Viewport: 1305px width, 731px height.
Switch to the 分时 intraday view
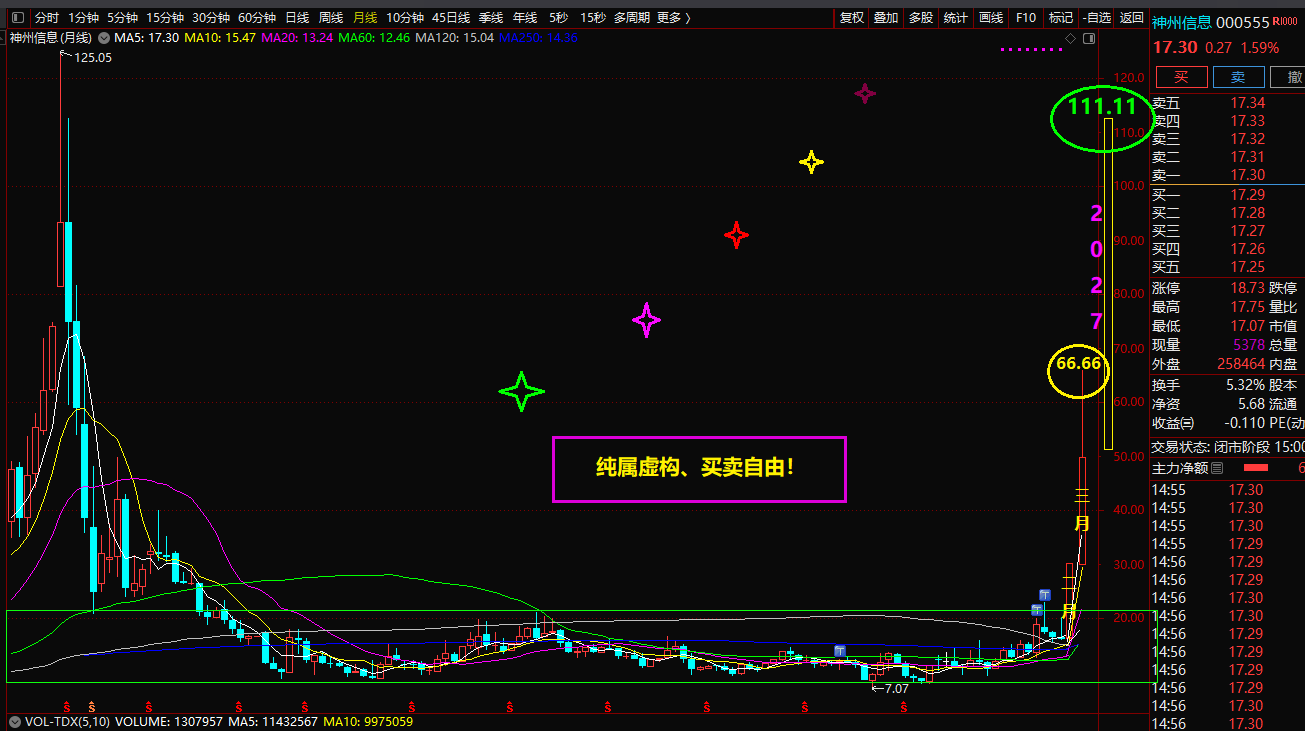[47, 18]
